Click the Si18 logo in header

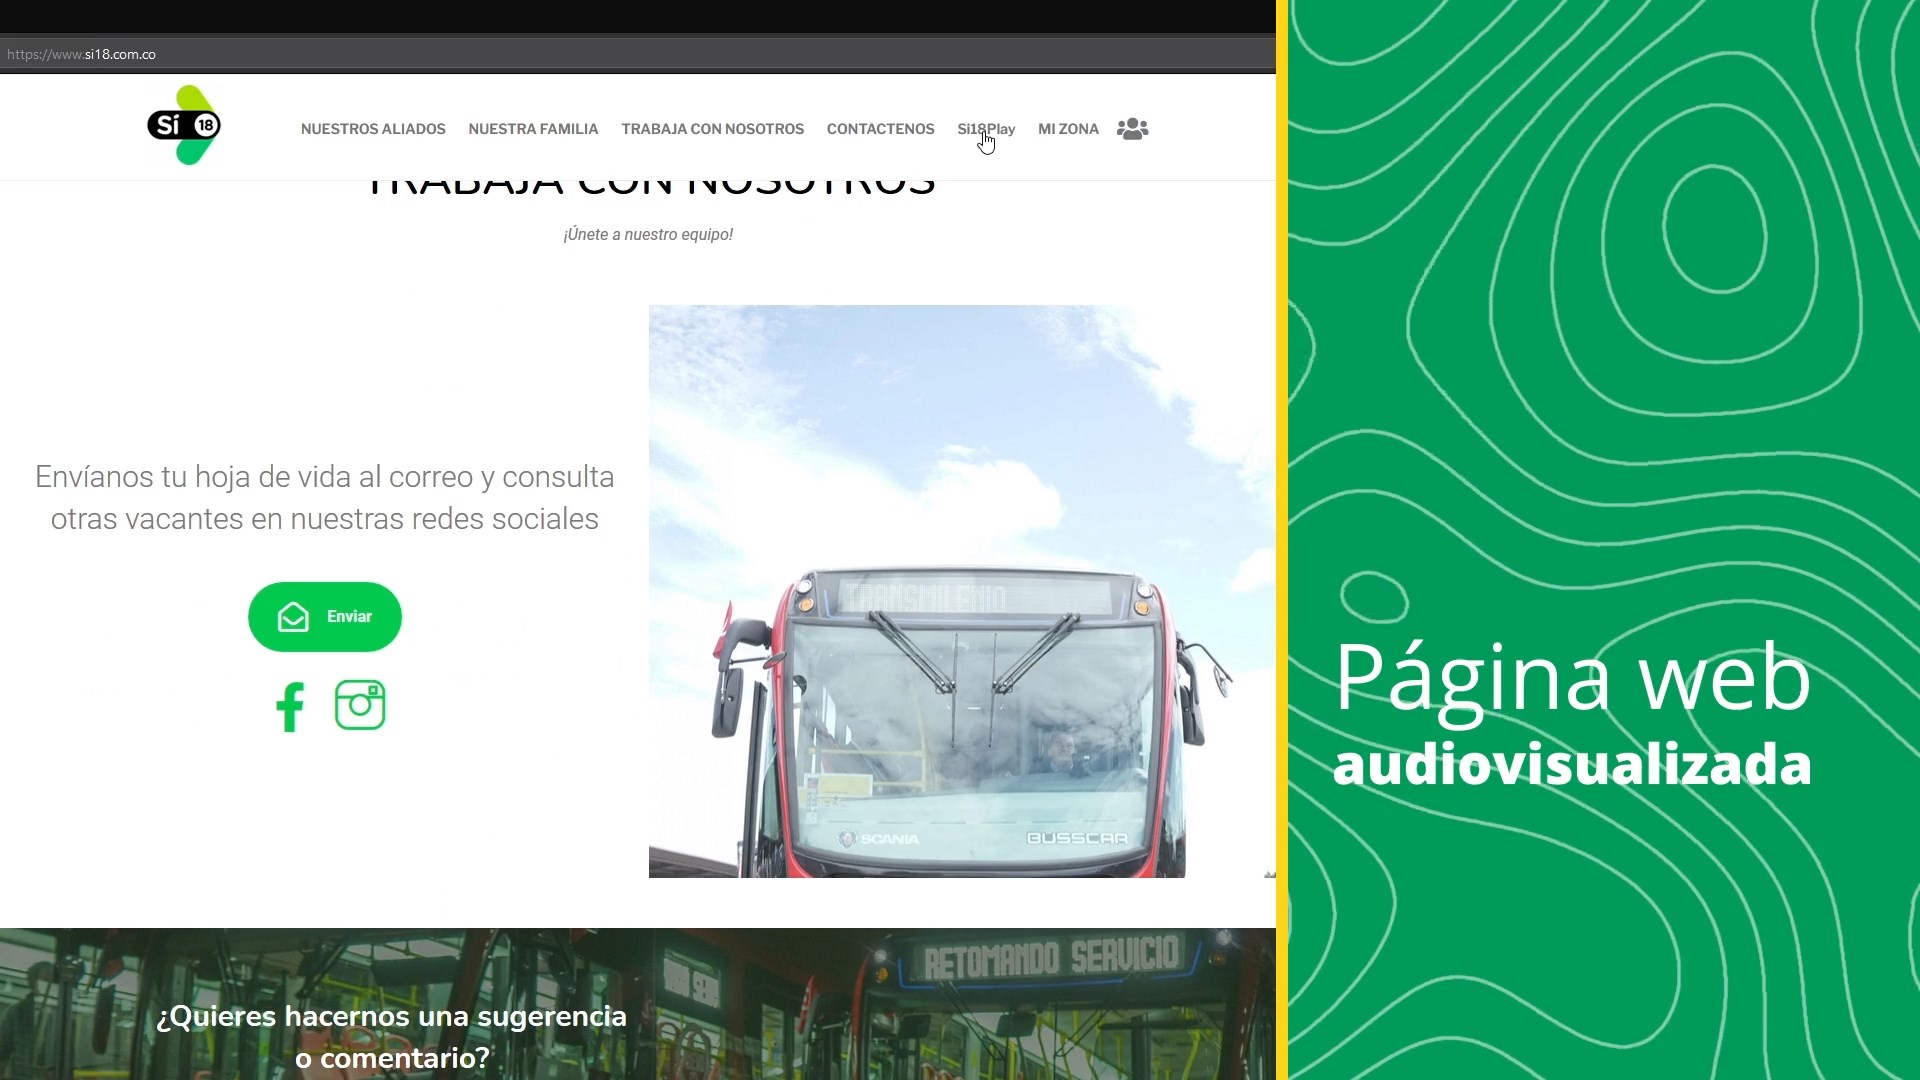[185, 125]
